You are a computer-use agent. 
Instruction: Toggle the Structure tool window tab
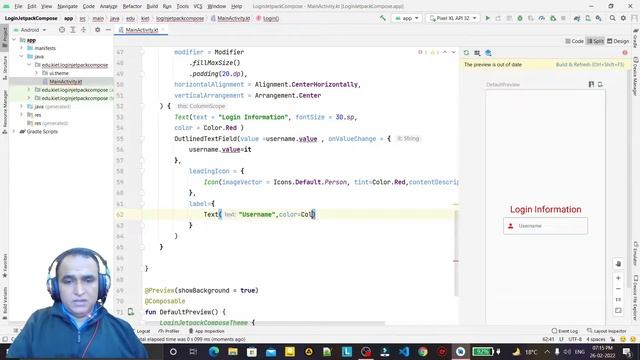click(x=4, y=67)
